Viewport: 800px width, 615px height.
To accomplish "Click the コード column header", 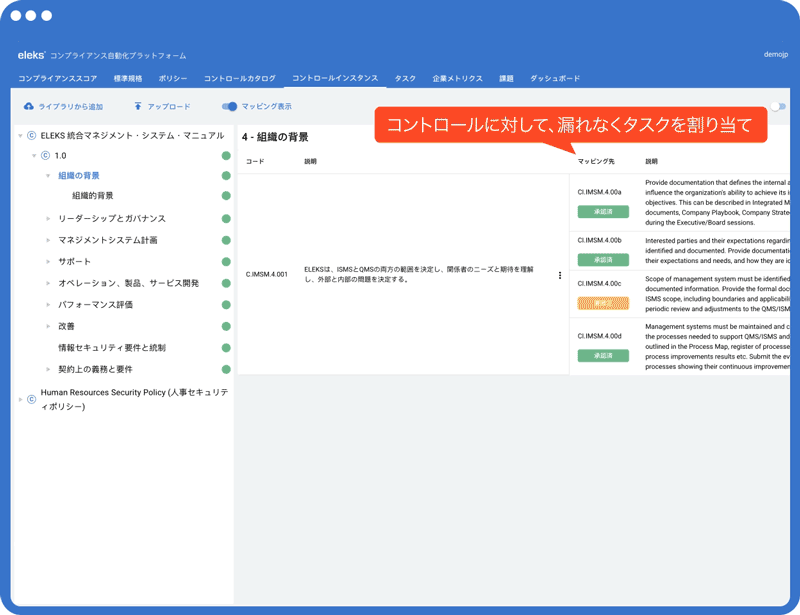I will click(x=255, y=161).
